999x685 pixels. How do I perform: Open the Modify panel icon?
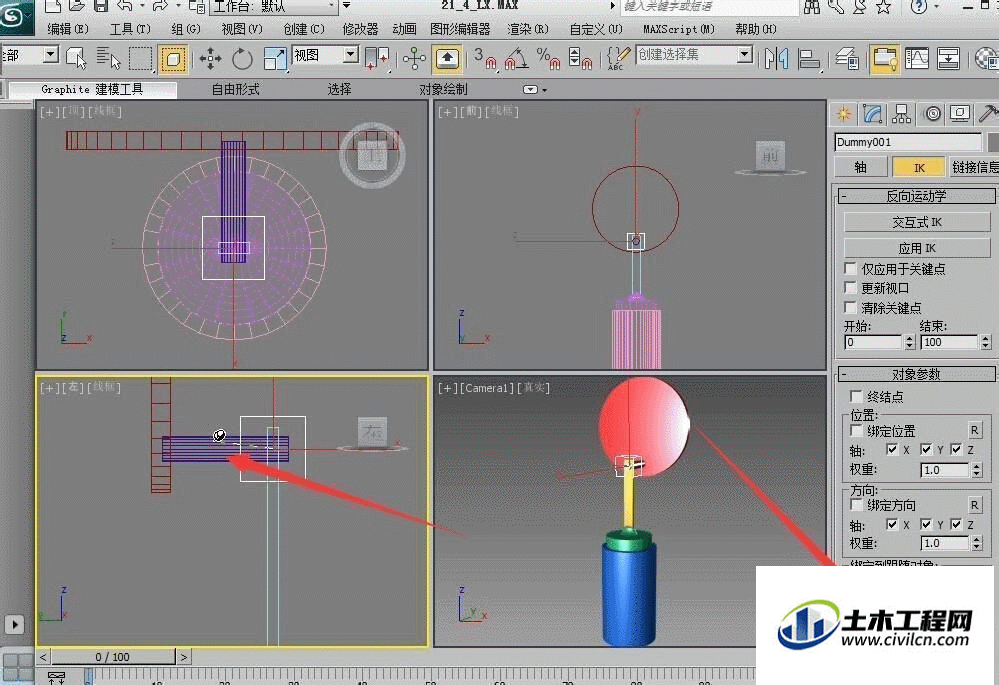pyautogui.click(x=873, y=114)
